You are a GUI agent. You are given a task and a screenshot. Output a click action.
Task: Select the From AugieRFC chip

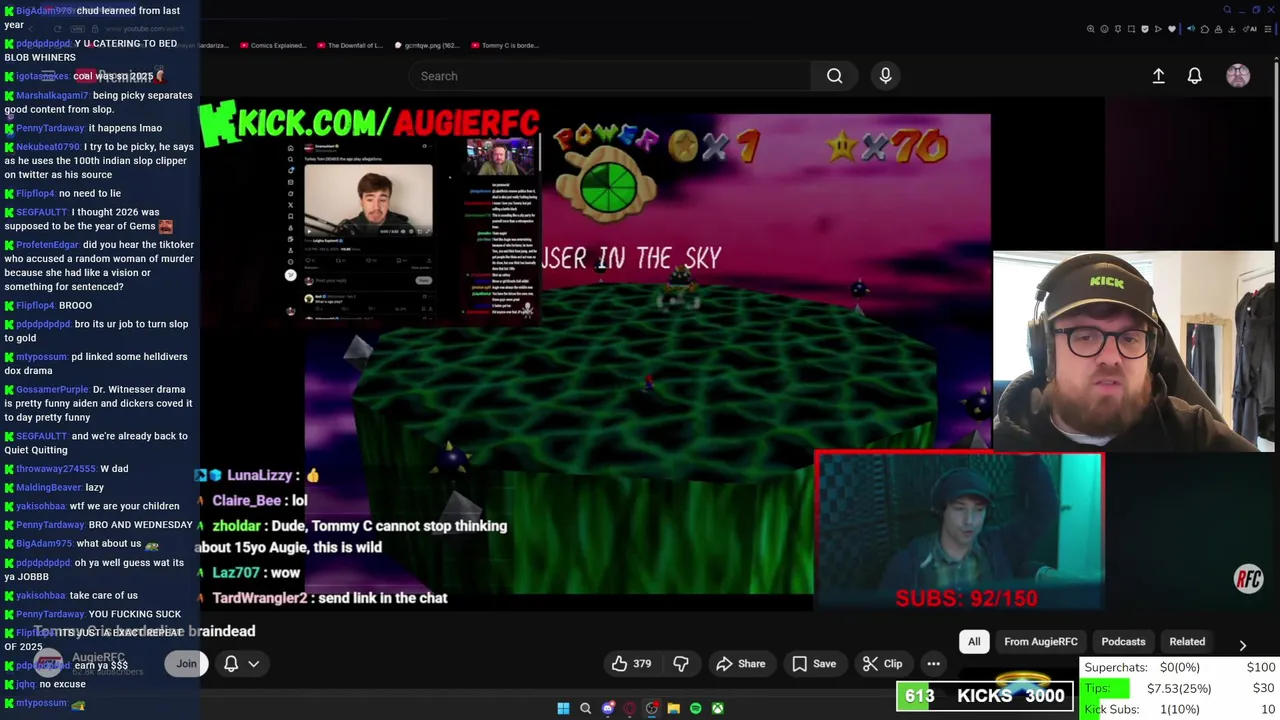click(1041, 642)
